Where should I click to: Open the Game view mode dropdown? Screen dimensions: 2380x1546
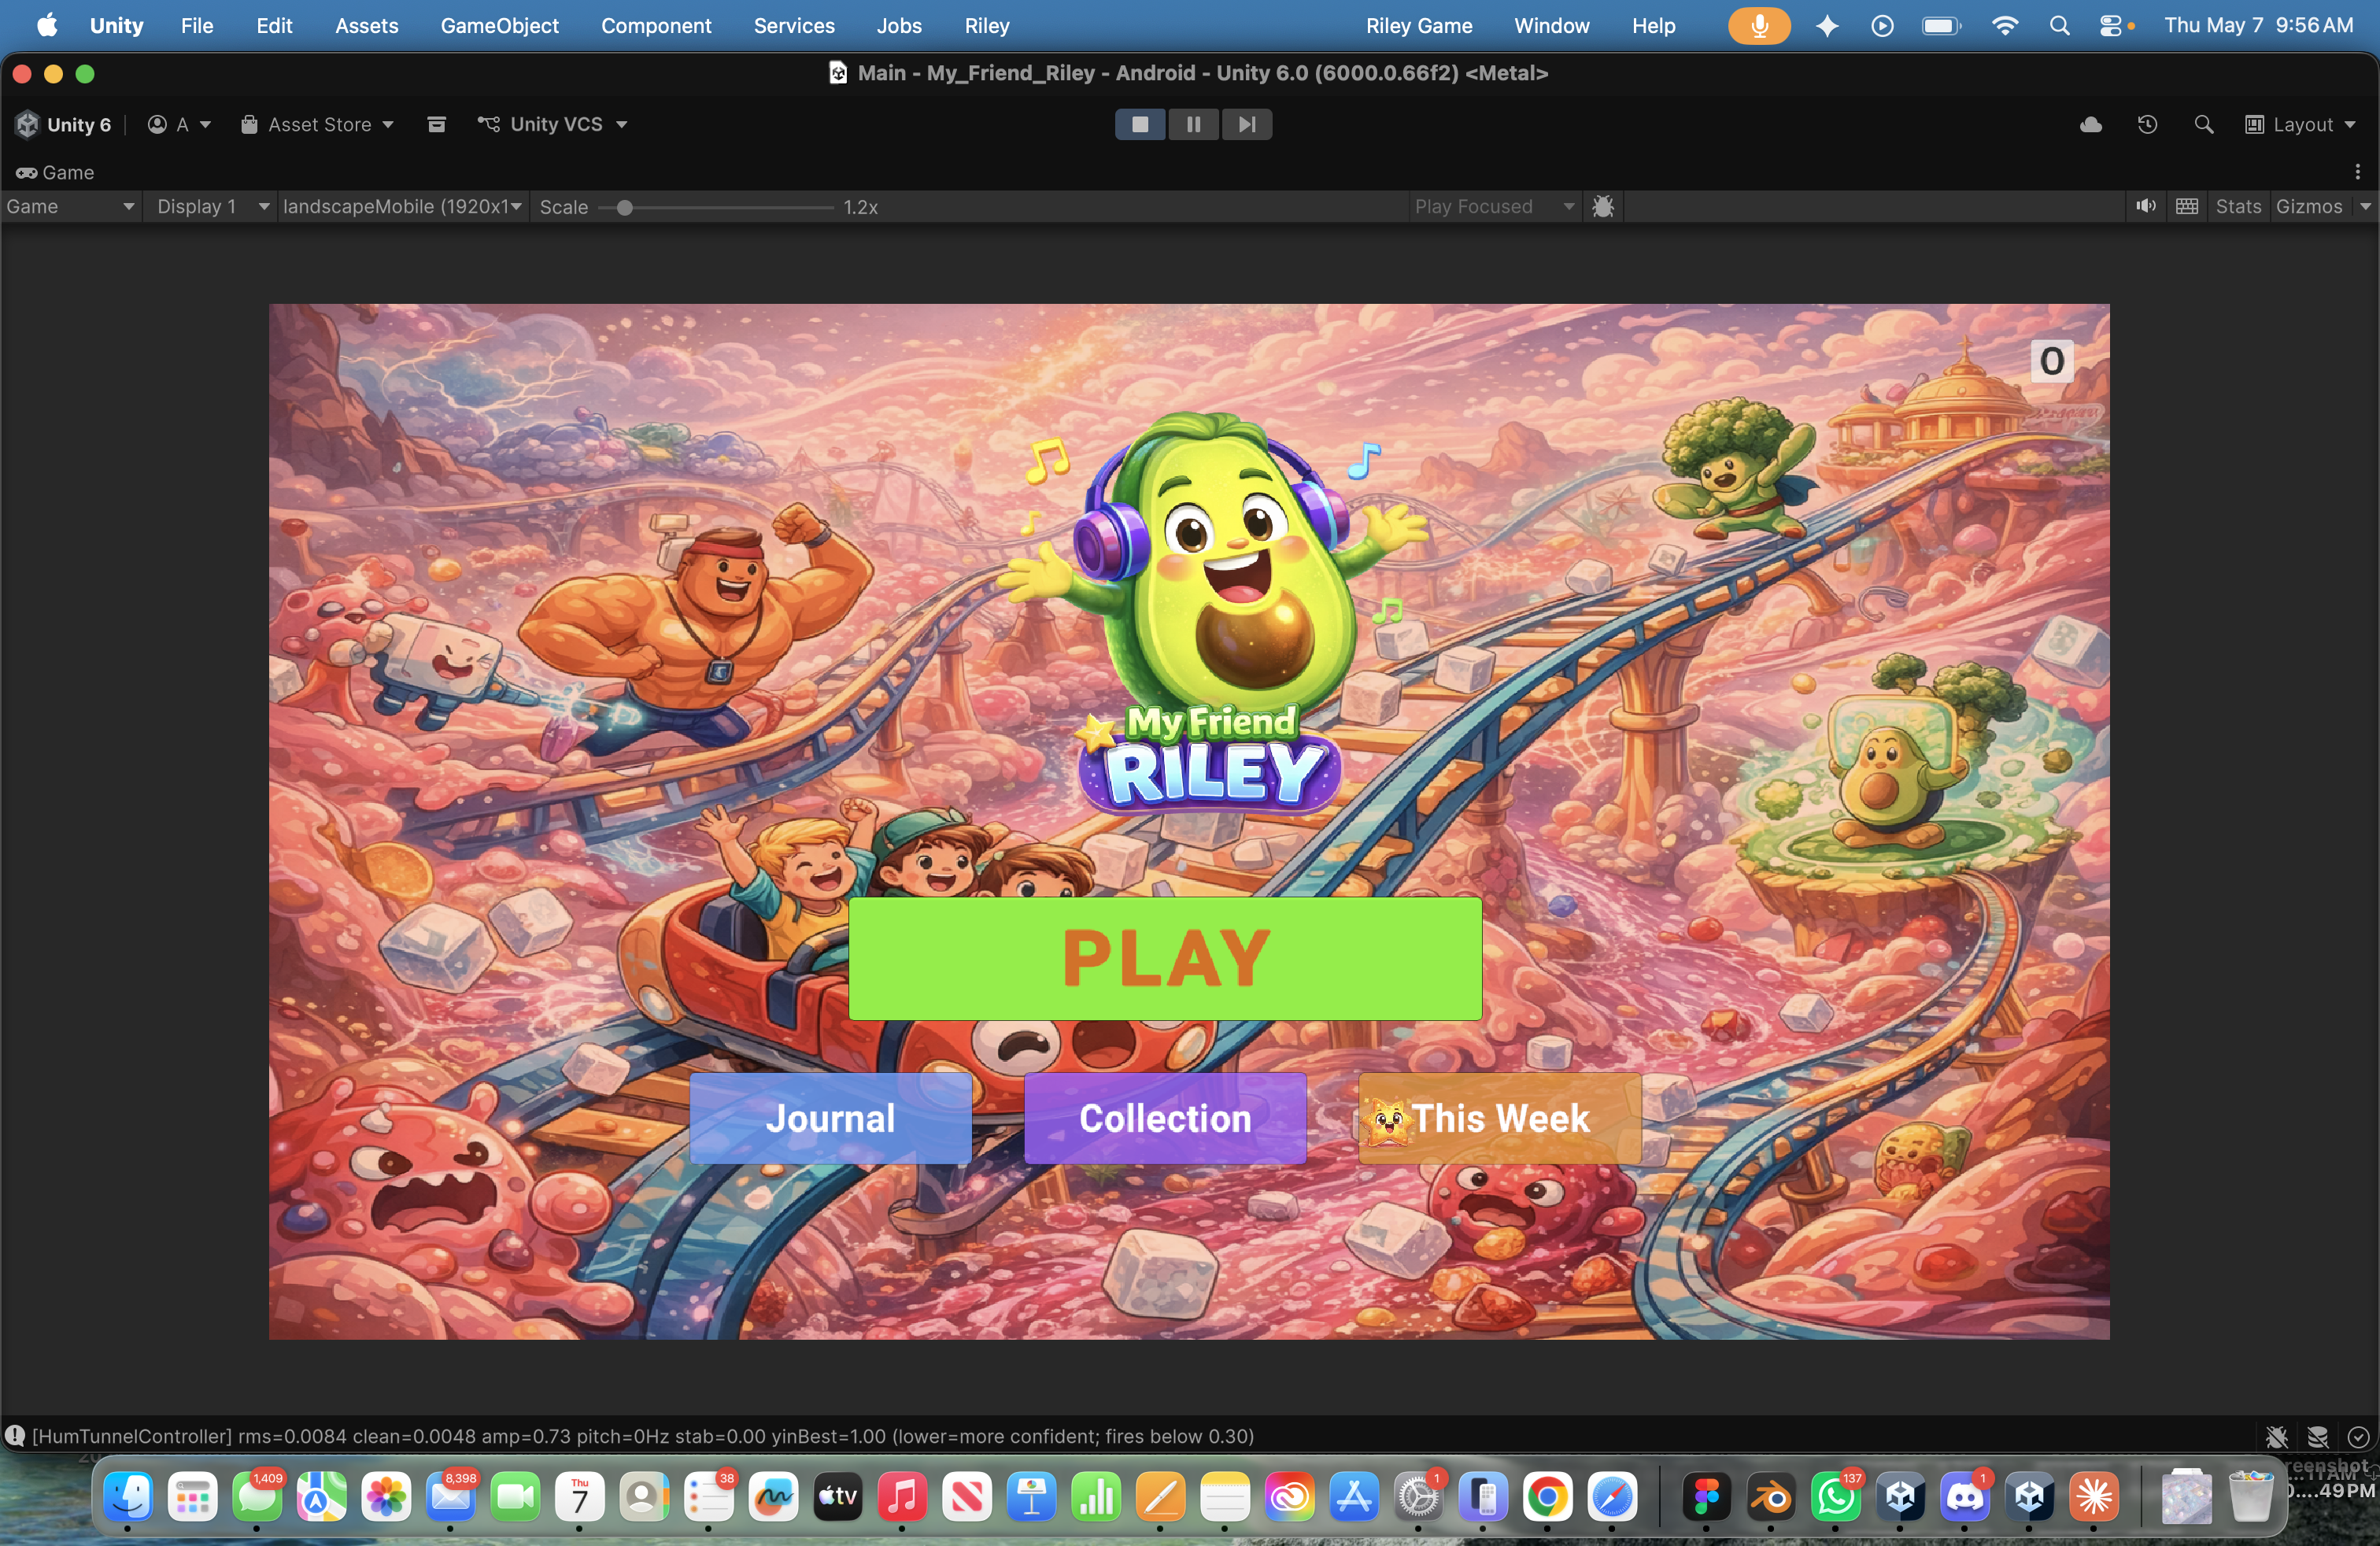(x=70, y=206)
